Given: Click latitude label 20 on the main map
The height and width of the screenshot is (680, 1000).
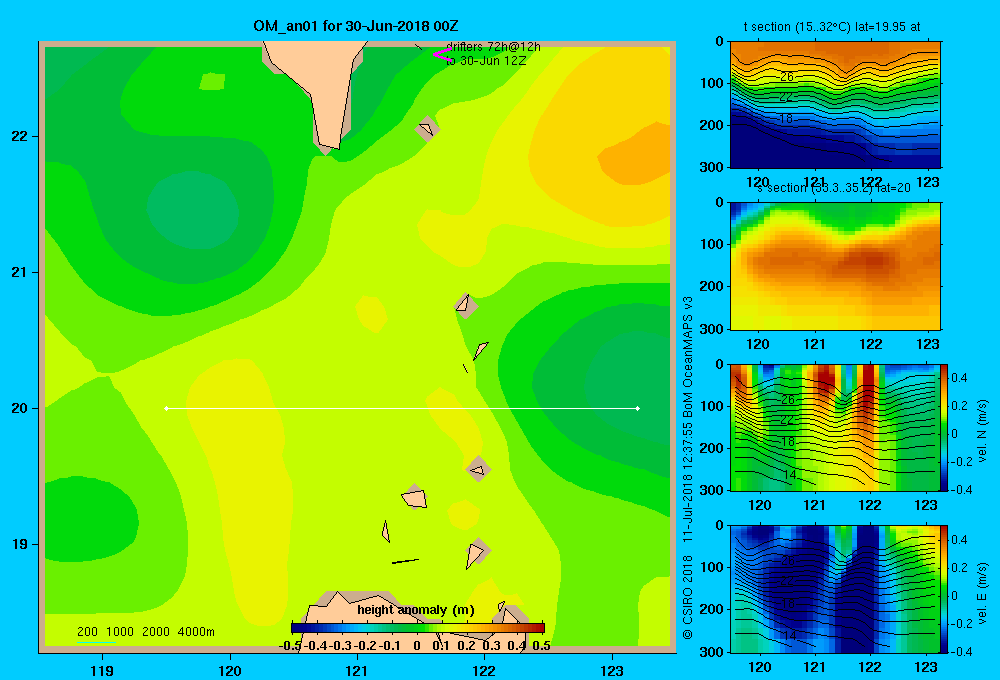Looking at the screenshot, I should point(20,408).
